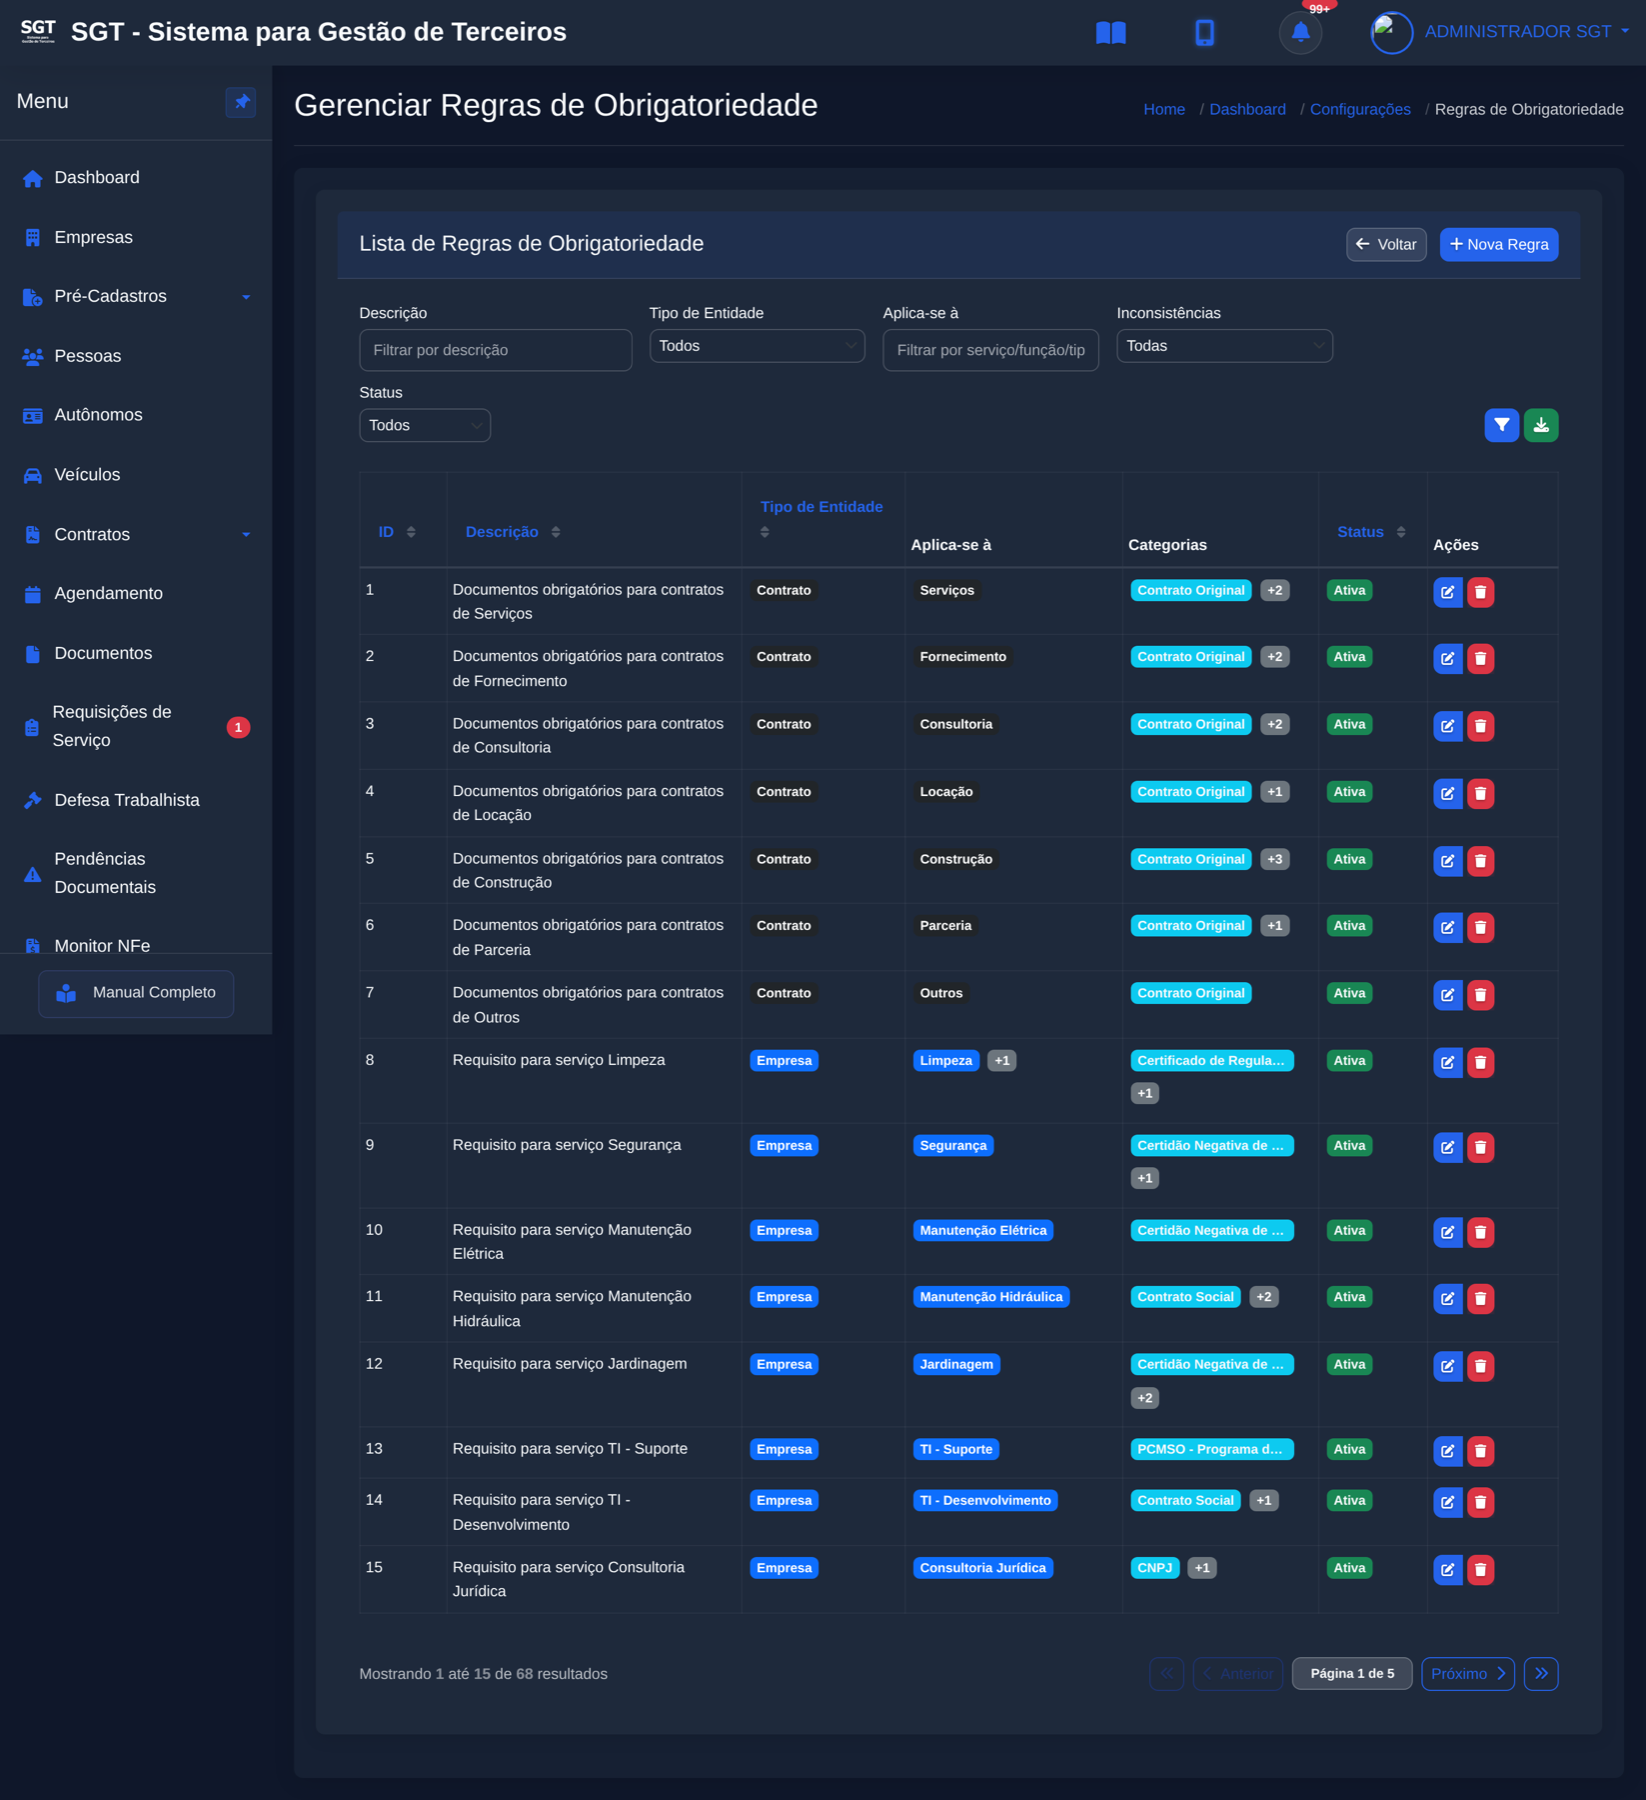1646x1800 pixels.
Task: Apply filters with the blue funnel button
Action: tap(1501, 425)
